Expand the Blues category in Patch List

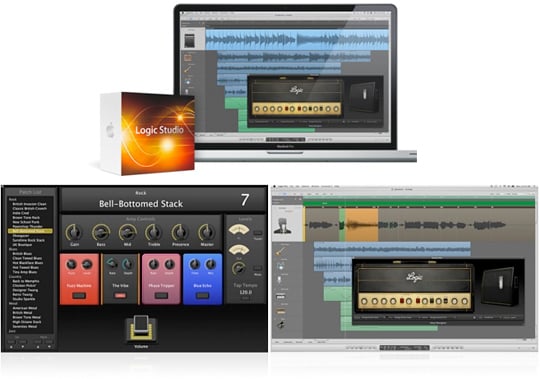tap(13, 249)
